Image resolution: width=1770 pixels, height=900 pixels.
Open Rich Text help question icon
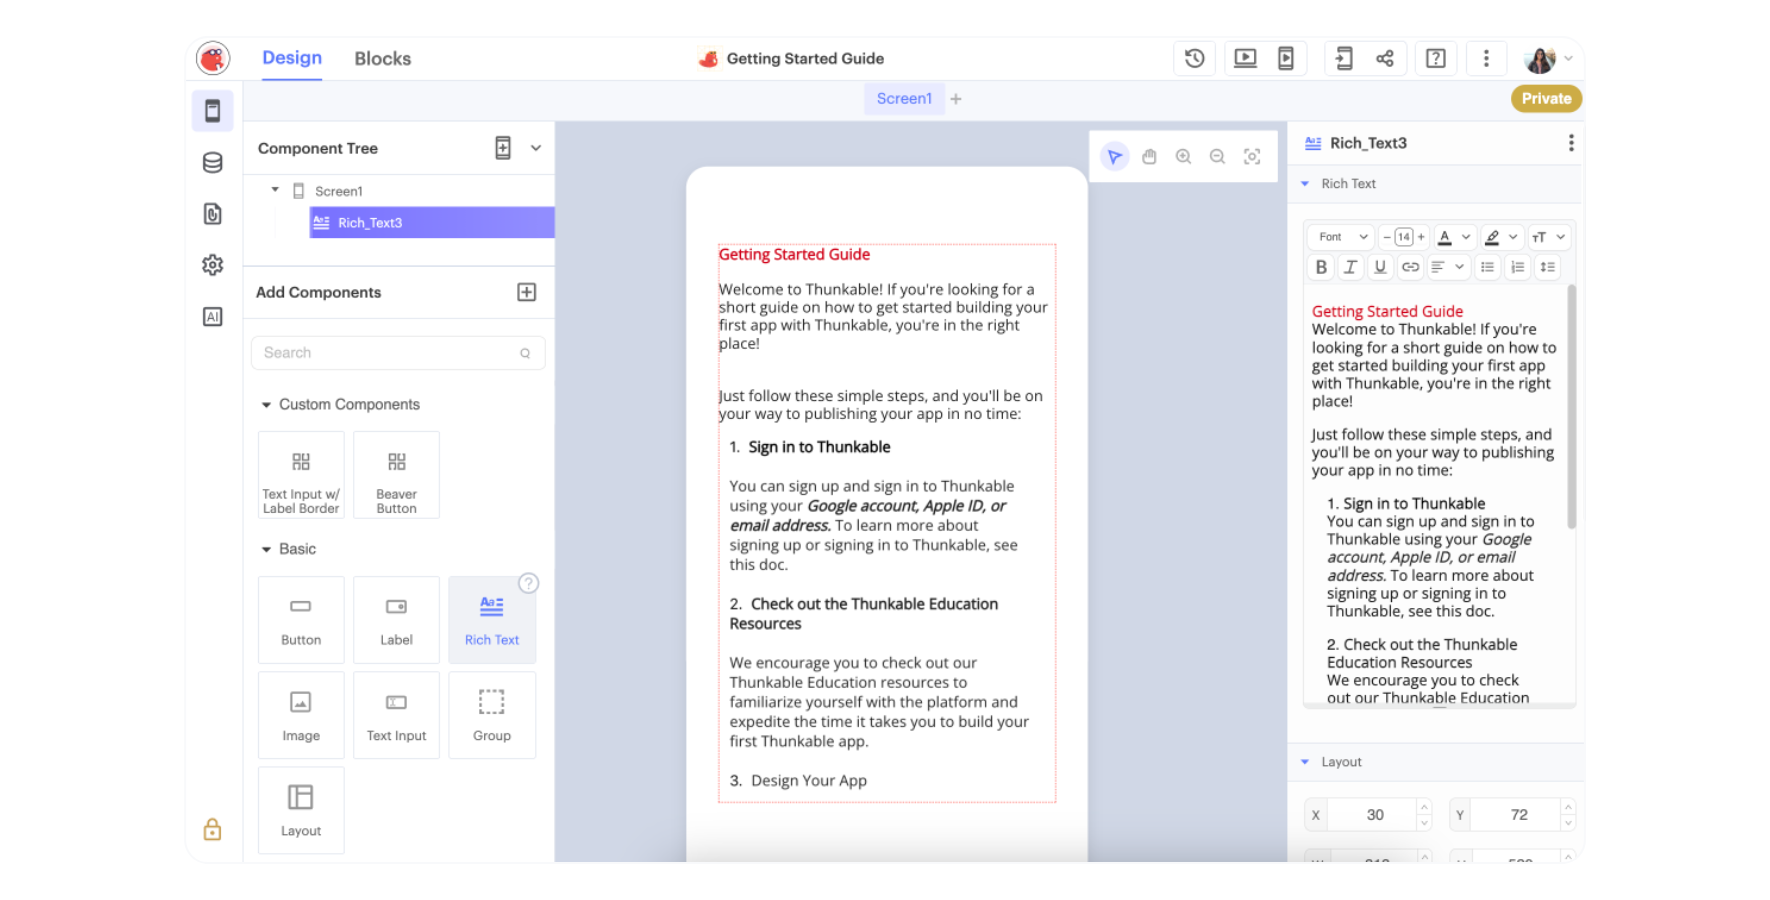(529, 583)
